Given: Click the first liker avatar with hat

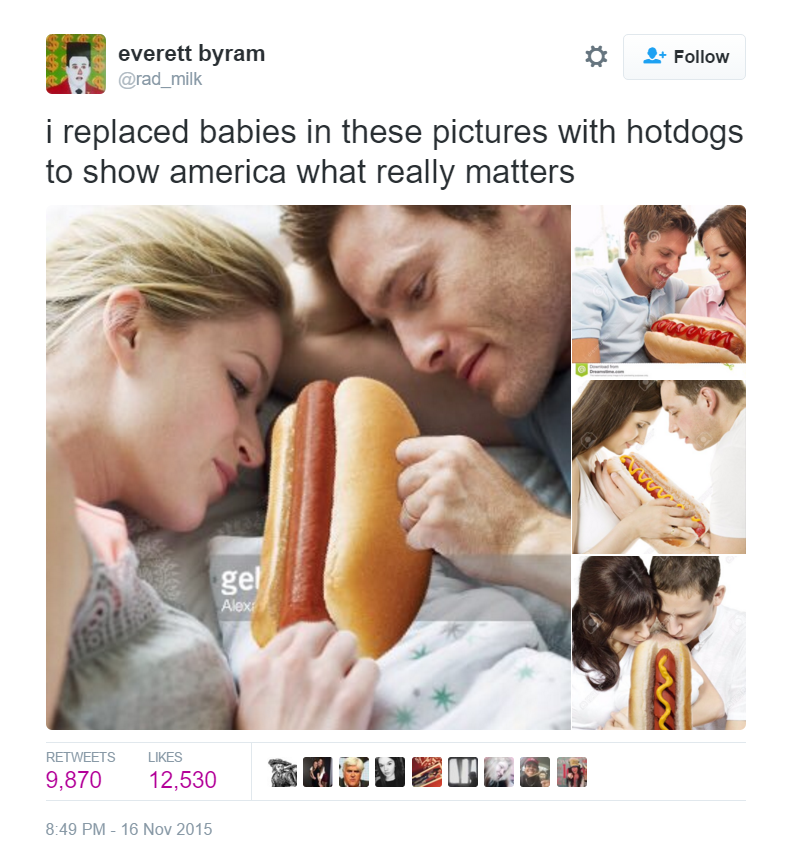Looking at the screenshot, I should pos(283,772).
